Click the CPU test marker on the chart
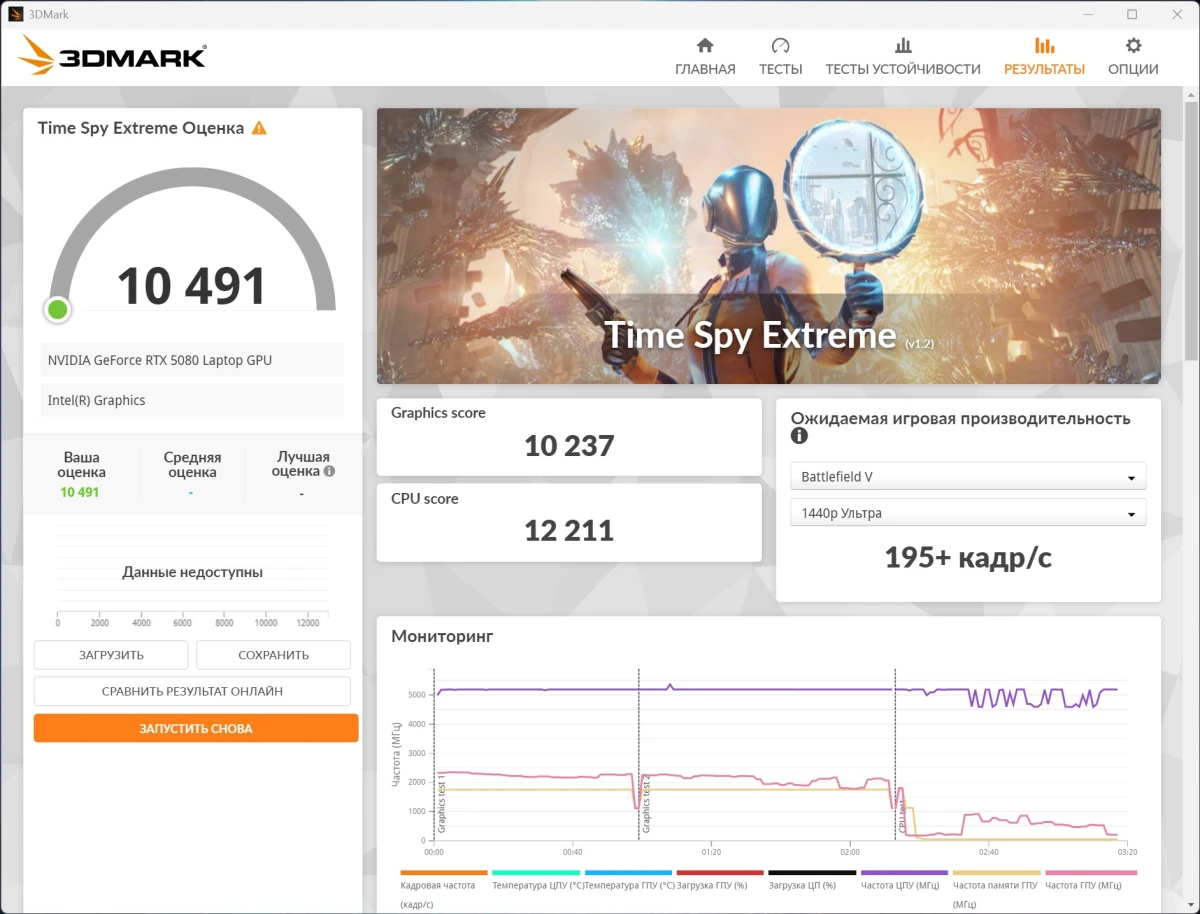This screenshot has height=914, width=1200. 901,818
